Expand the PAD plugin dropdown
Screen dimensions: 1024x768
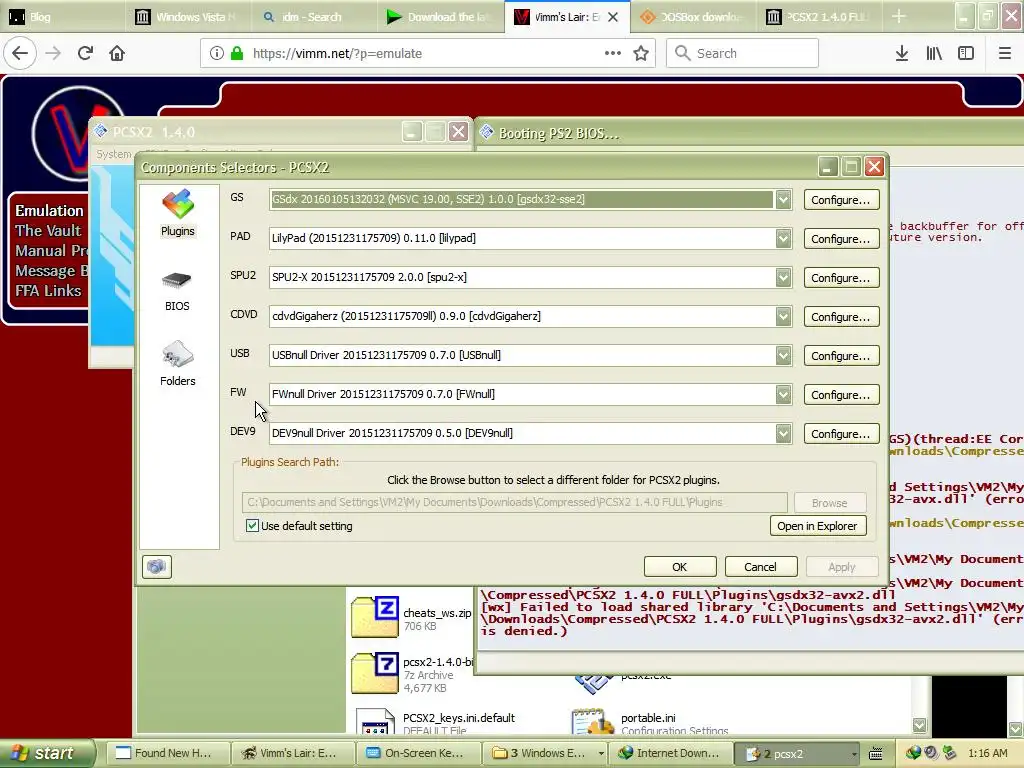coord(783,238)
